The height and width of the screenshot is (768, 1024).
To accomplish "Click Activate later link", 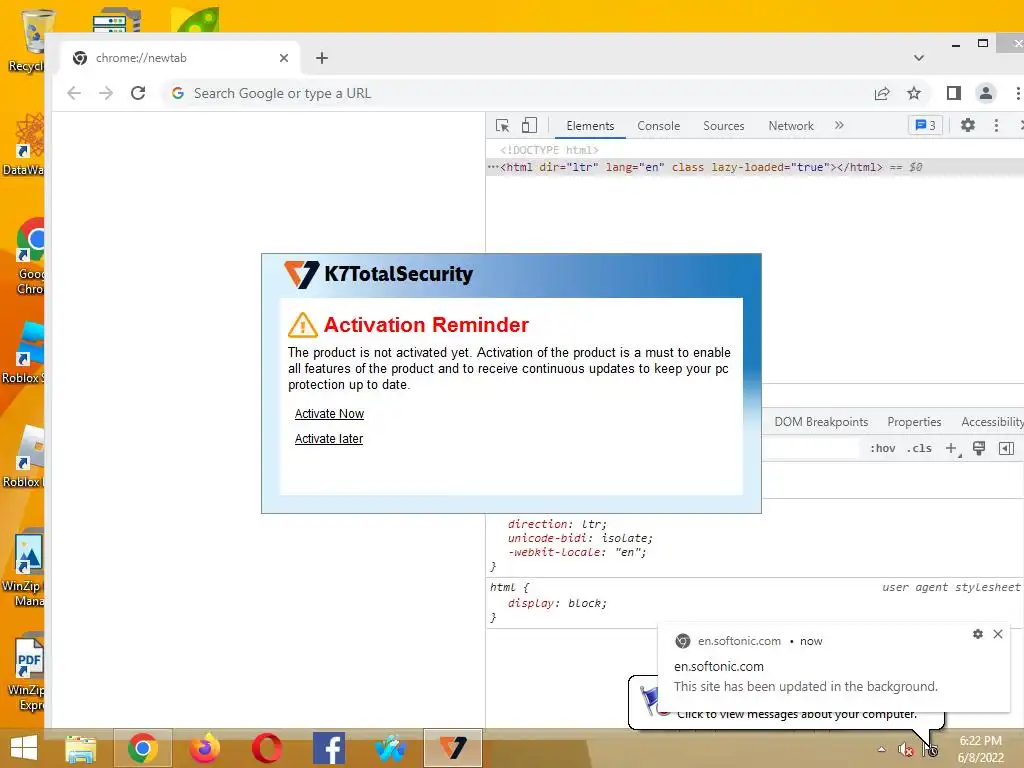I will (328, 439).
